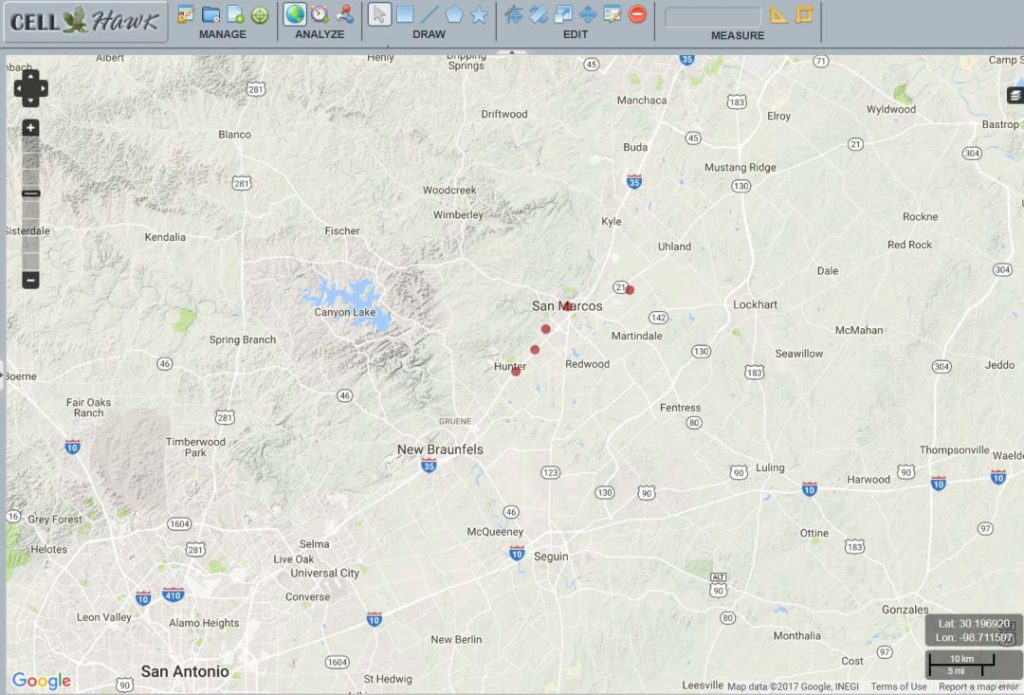Open the area measurement tool
The width and height of the screenshot is (1024, 695).
click(x=804, y=15)
